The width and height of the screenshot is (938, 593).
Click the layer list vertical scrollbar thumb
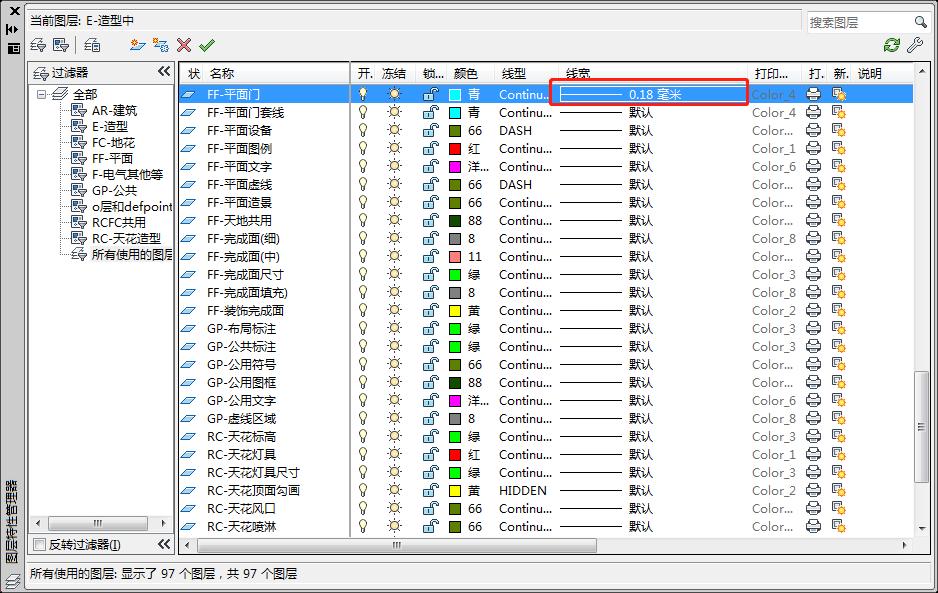pyautogui.click(x=921, y=427)
